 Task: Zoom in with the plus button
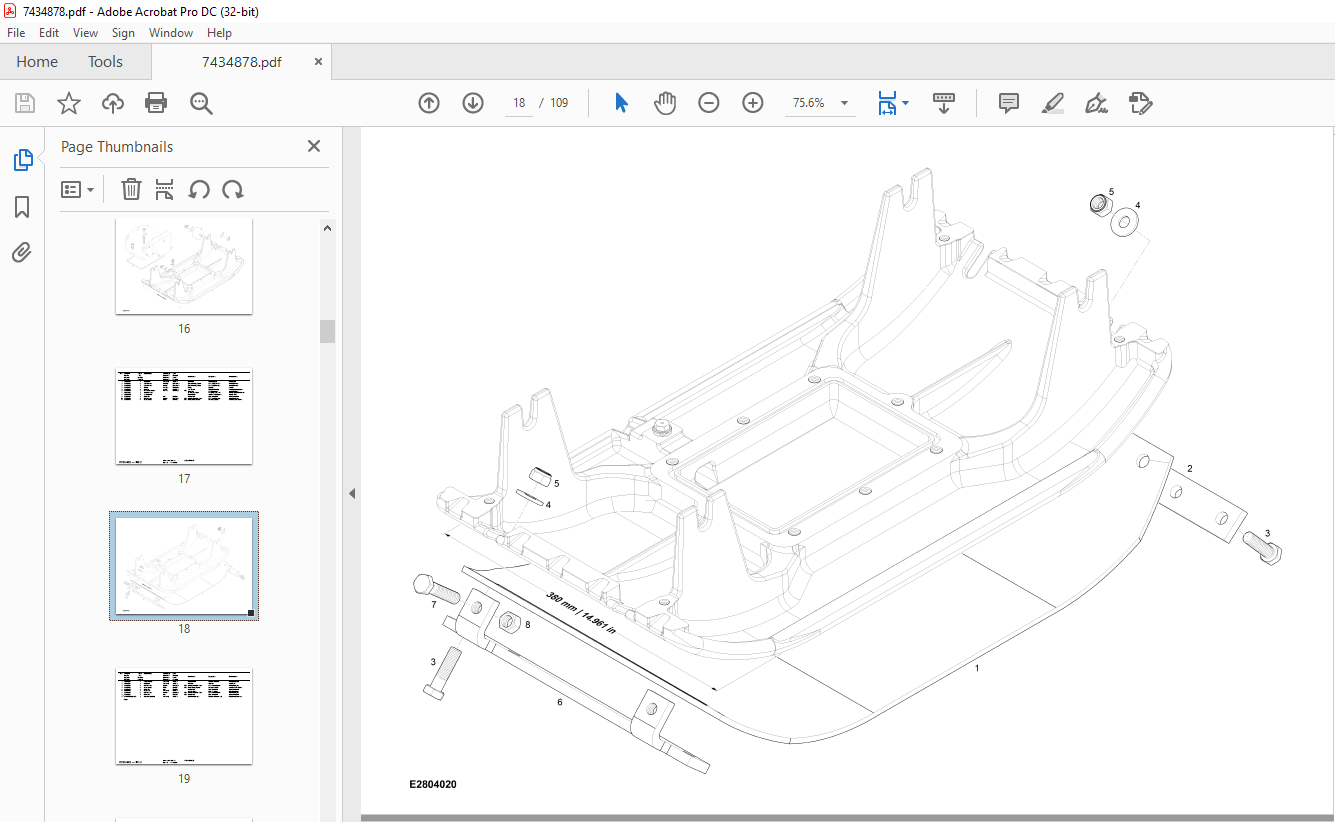click(753, 103)
